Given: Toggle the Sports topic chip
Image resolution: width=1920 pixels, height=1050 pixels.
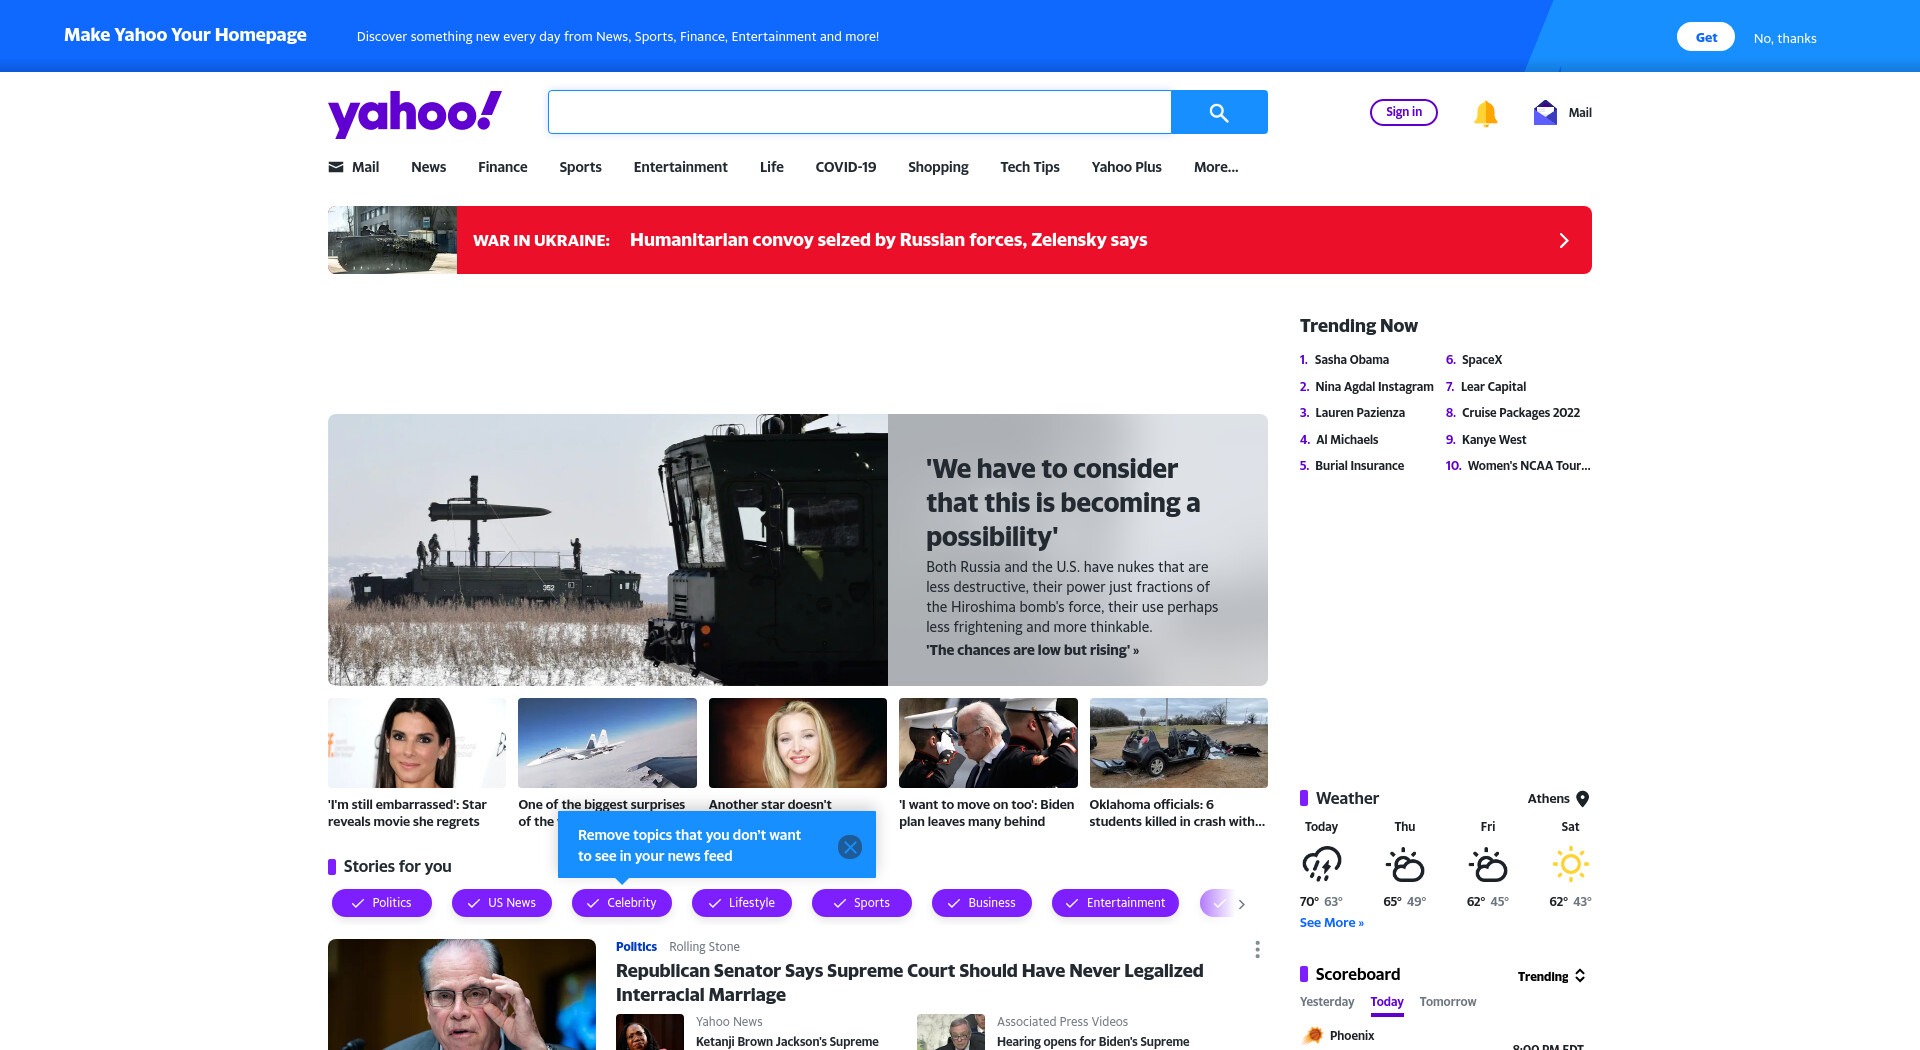Looking at the screenshot, I should point(862,903).
